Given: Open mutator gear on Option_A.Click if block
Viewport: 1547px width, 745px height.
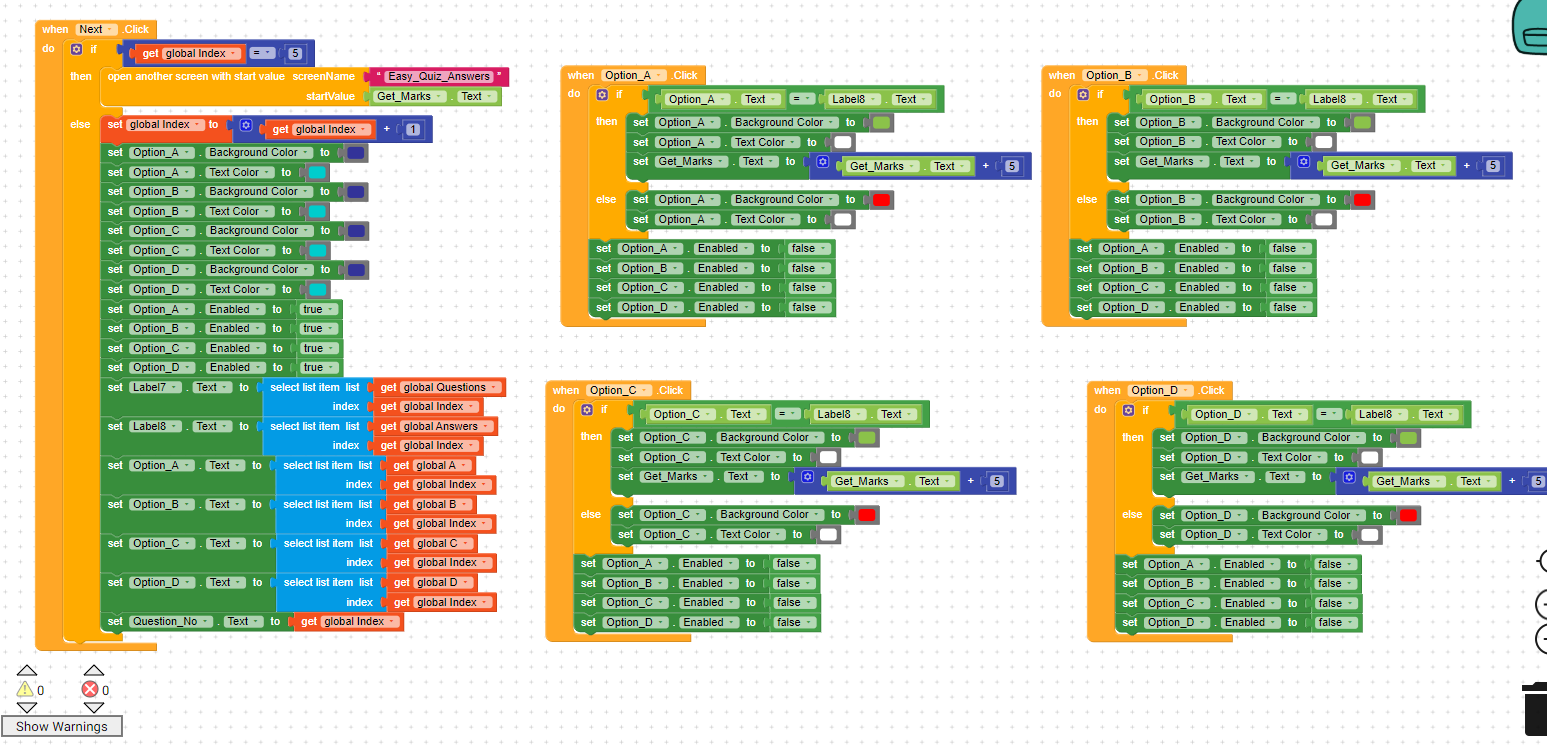Looking at the screenshot, I should click(602, 95).
